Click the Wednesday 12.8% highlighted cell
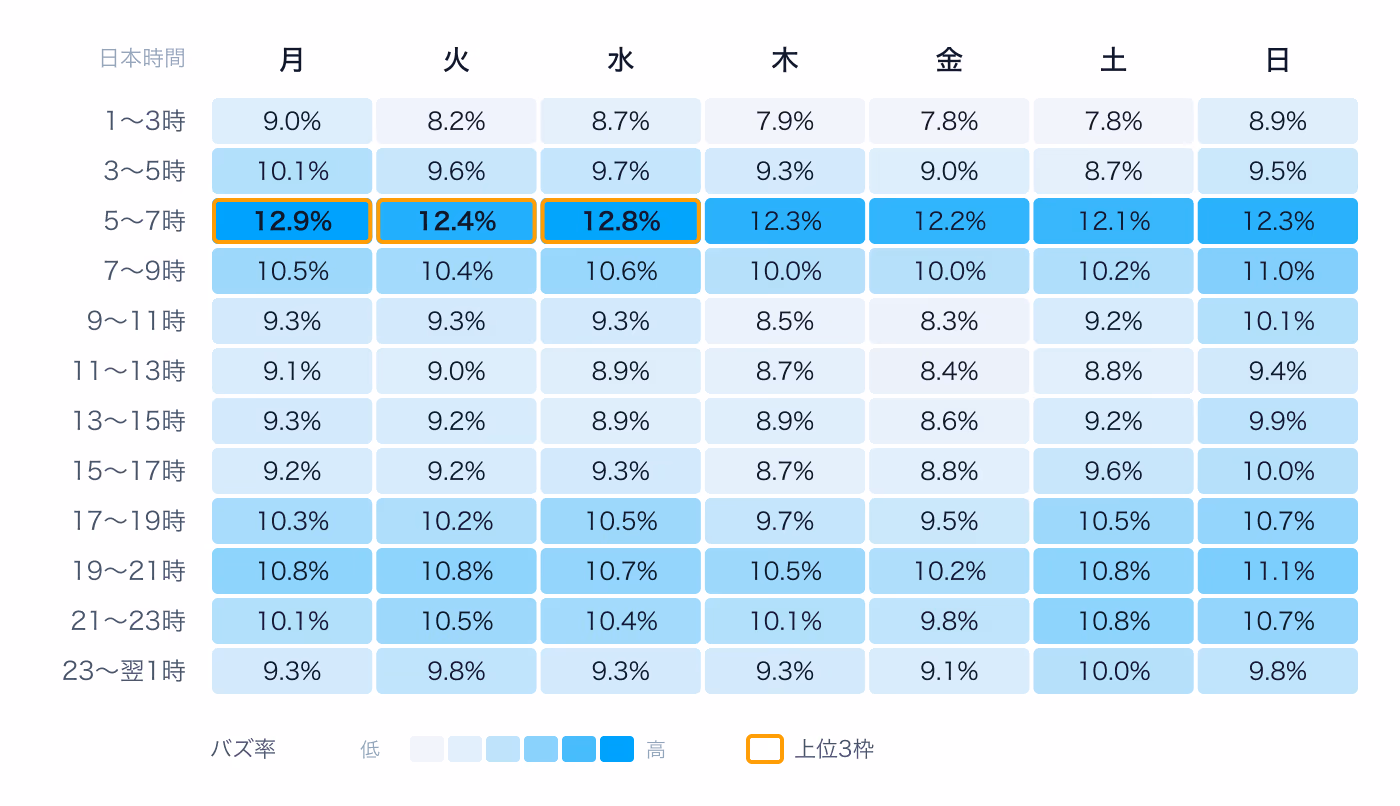Screen dimensions: 1400x806 [621, 221]
